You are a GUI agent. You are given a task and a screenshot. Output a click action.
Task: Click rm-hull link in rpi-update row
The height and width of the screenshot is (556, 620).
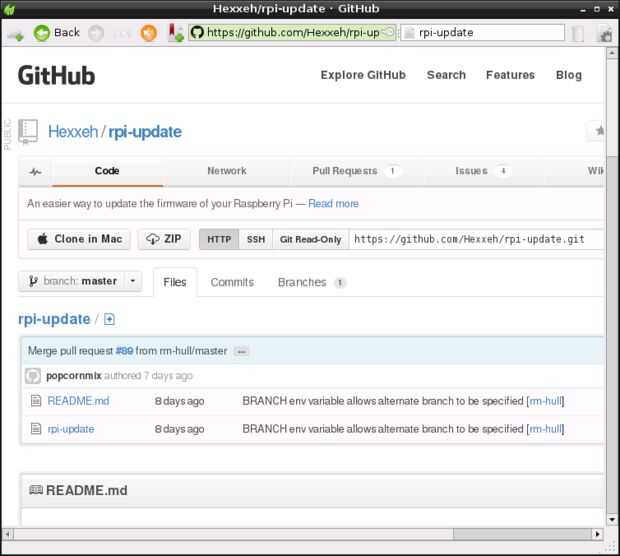click(x=545, y=429)
